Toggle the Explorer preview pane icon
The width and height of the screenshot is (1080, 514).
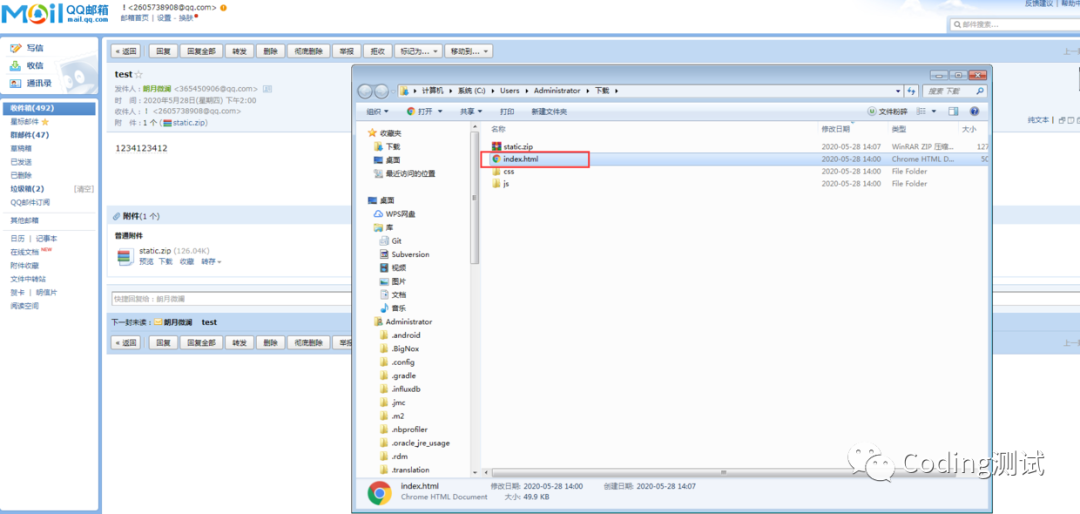click(x=953, y=112)
